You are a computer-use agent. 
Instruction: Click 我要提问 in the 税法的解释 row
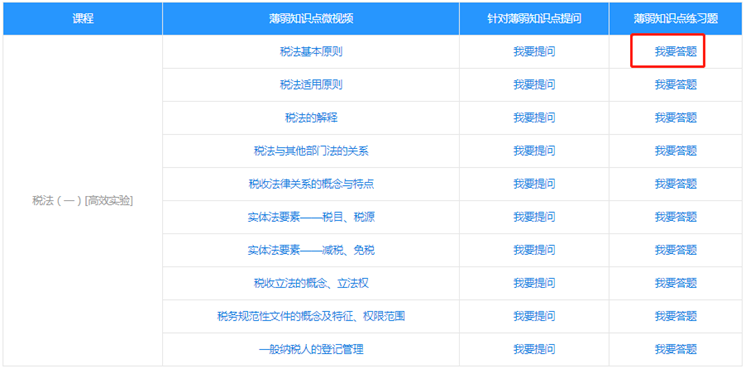point(534,118)
